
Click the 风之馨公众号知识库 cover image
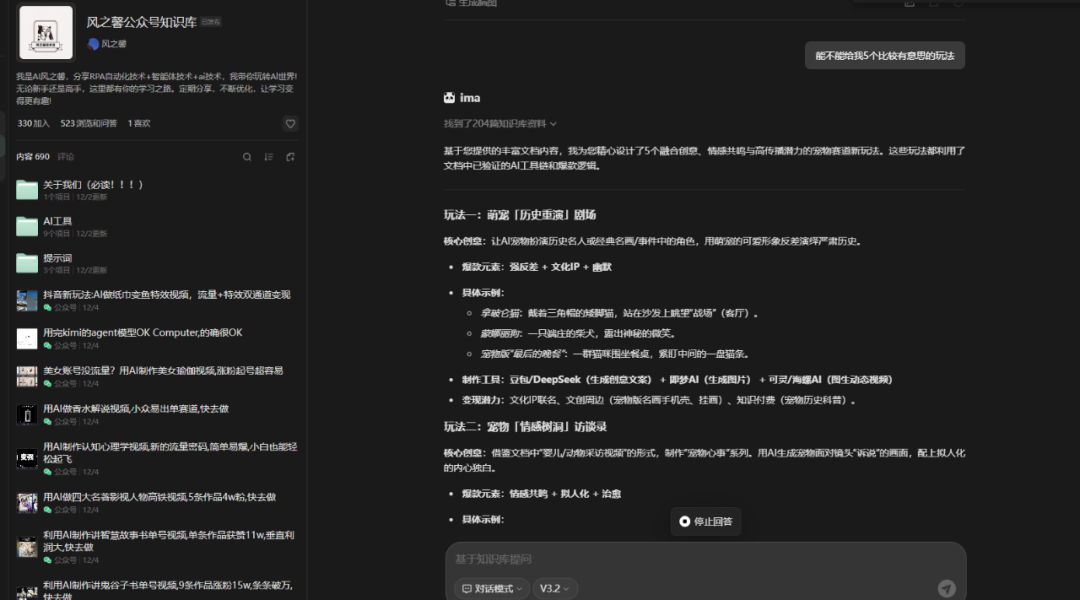tap(46, 32)
